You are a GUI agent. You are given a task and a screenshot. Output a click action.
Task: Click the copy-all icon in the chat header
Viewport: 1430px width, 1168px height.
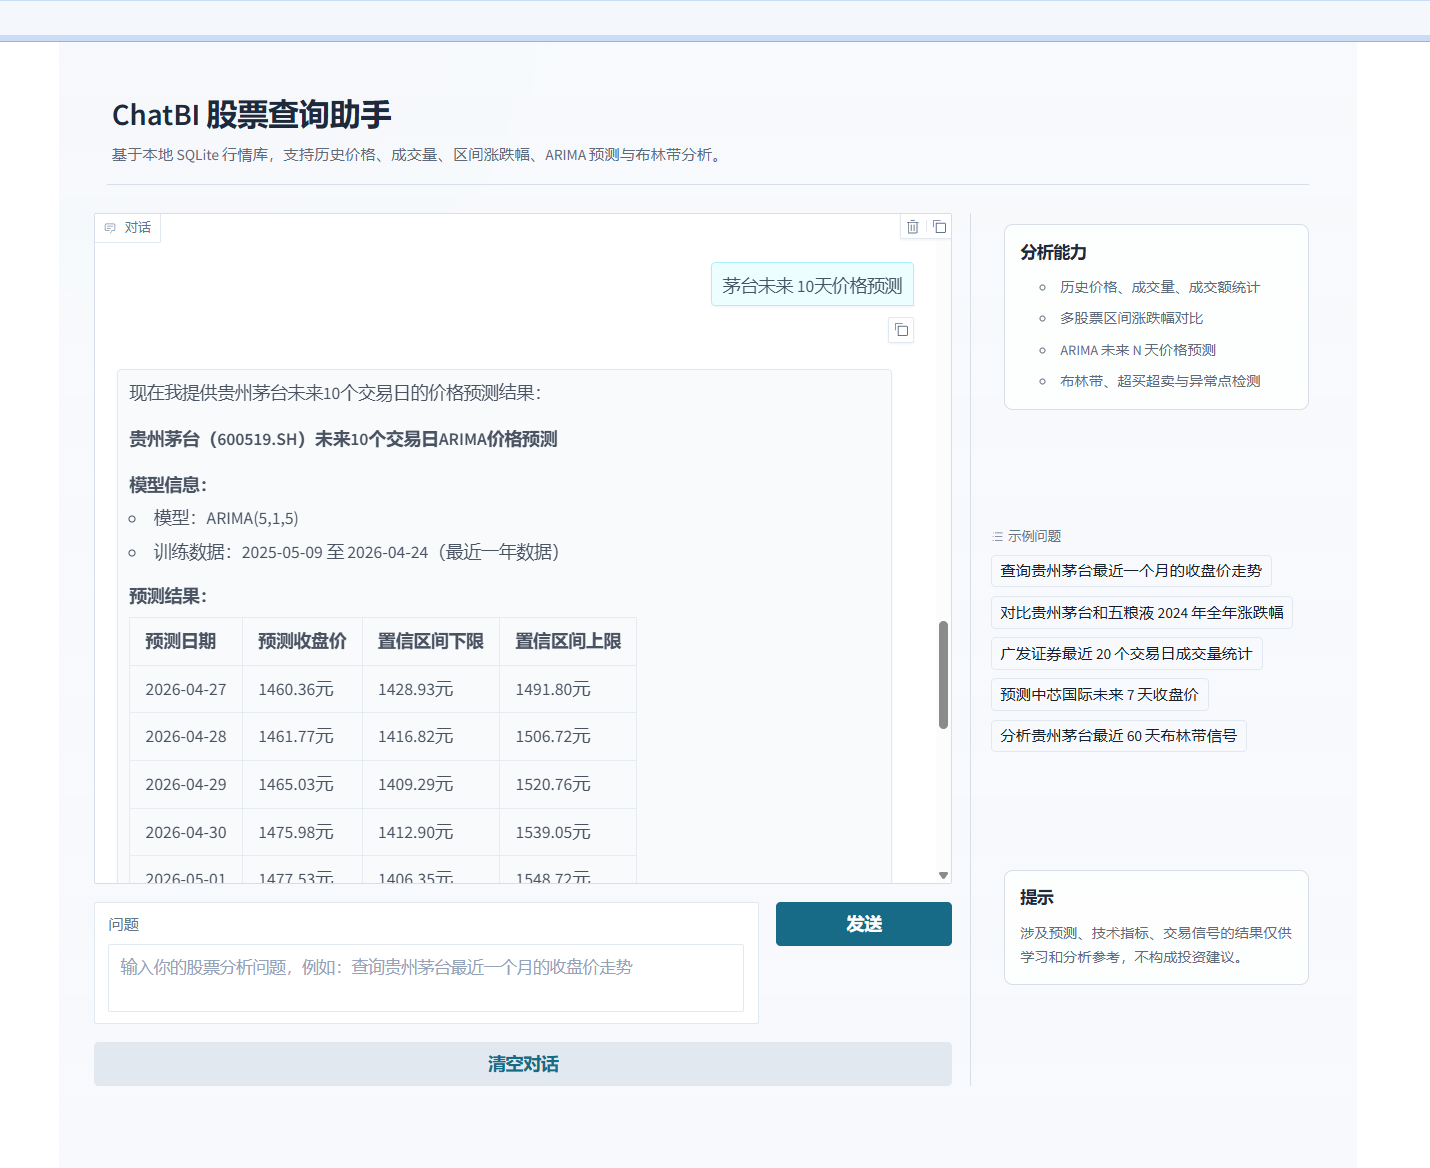tap(939, 227)
